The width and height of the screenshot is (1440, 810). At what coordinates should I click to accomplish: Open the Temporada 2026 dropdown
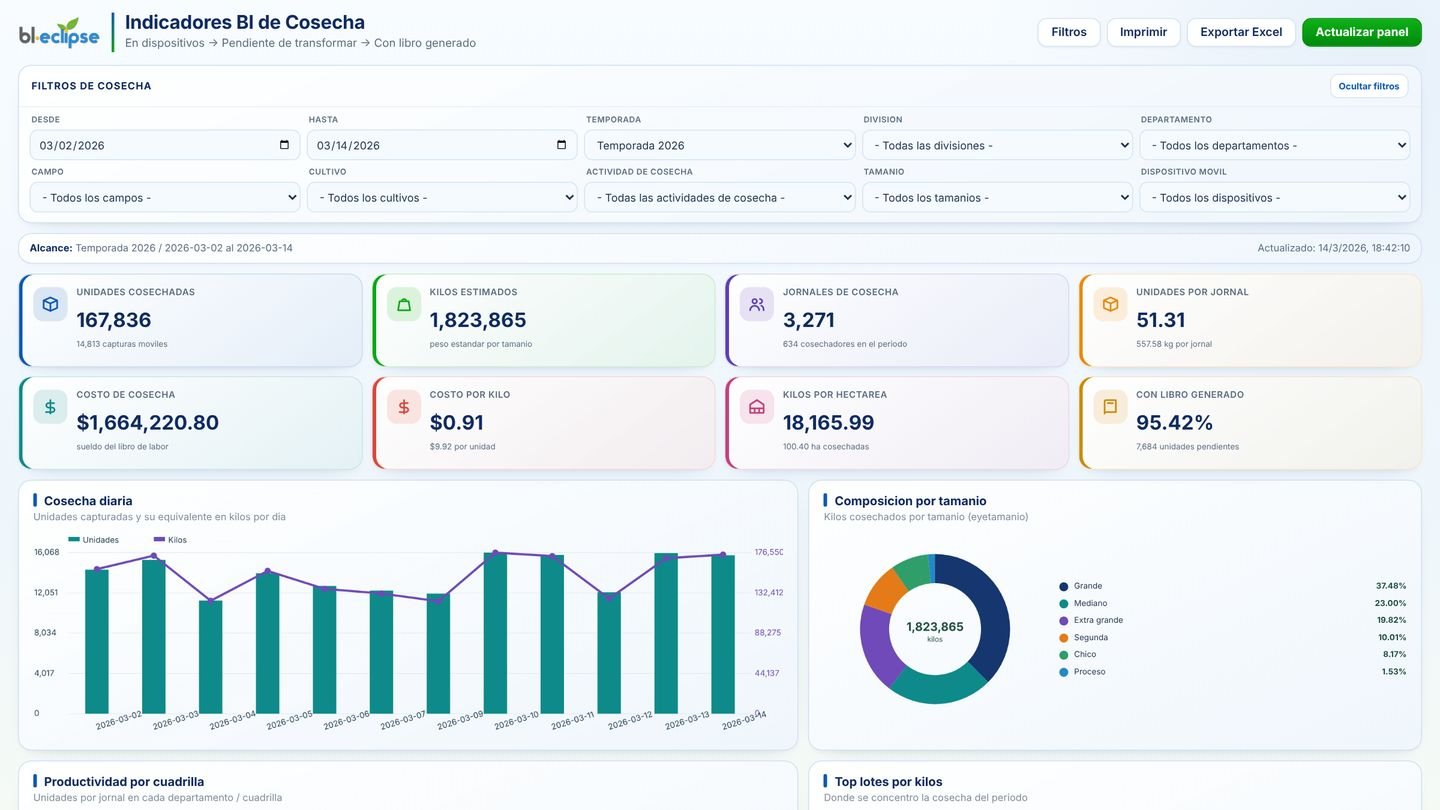point(720,145)
